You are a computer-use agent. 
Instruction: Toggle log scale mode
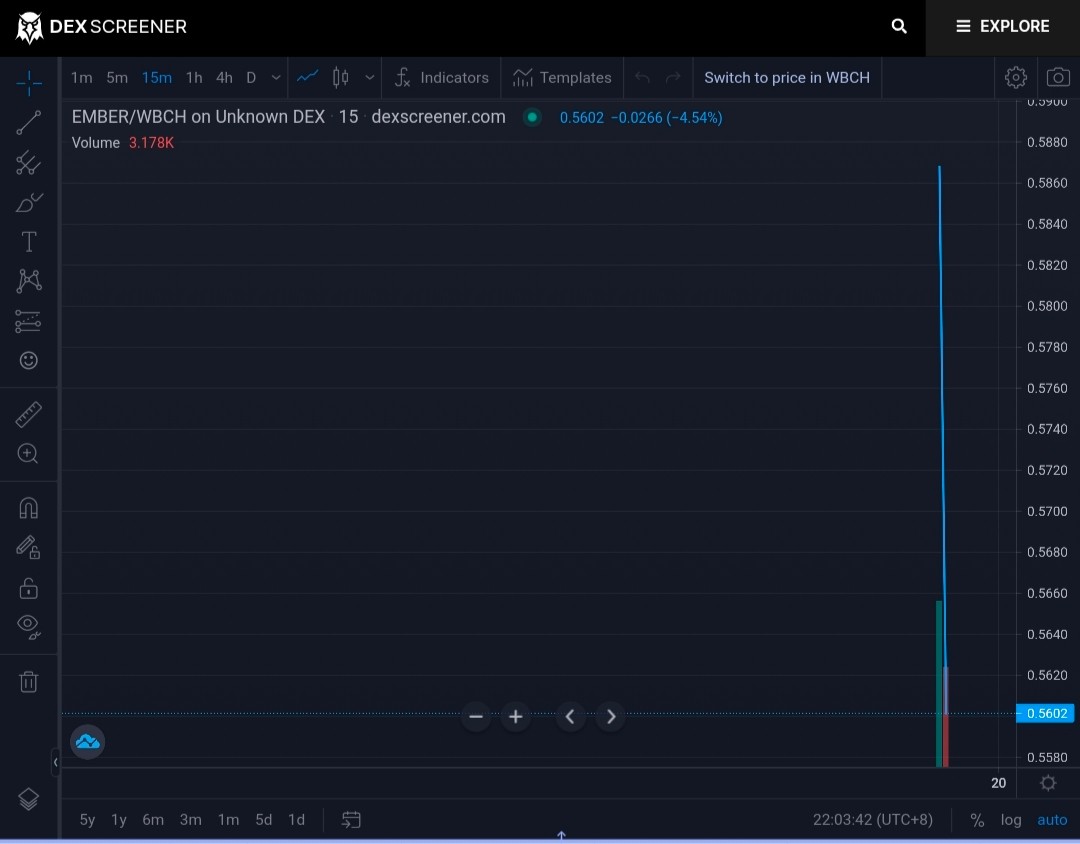coord(1011,820)
